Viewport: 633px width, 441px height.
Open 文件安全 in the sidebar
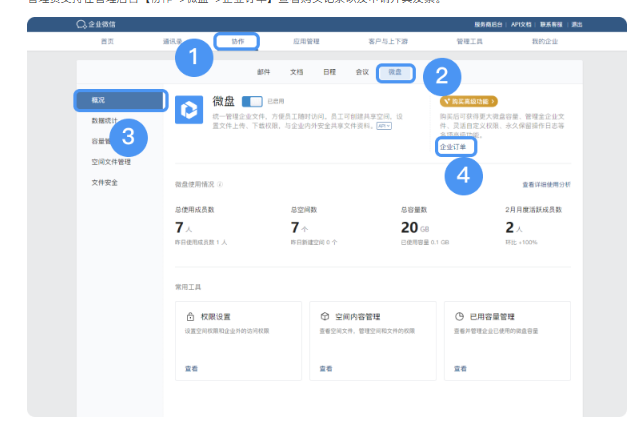[x=104, y=182]
